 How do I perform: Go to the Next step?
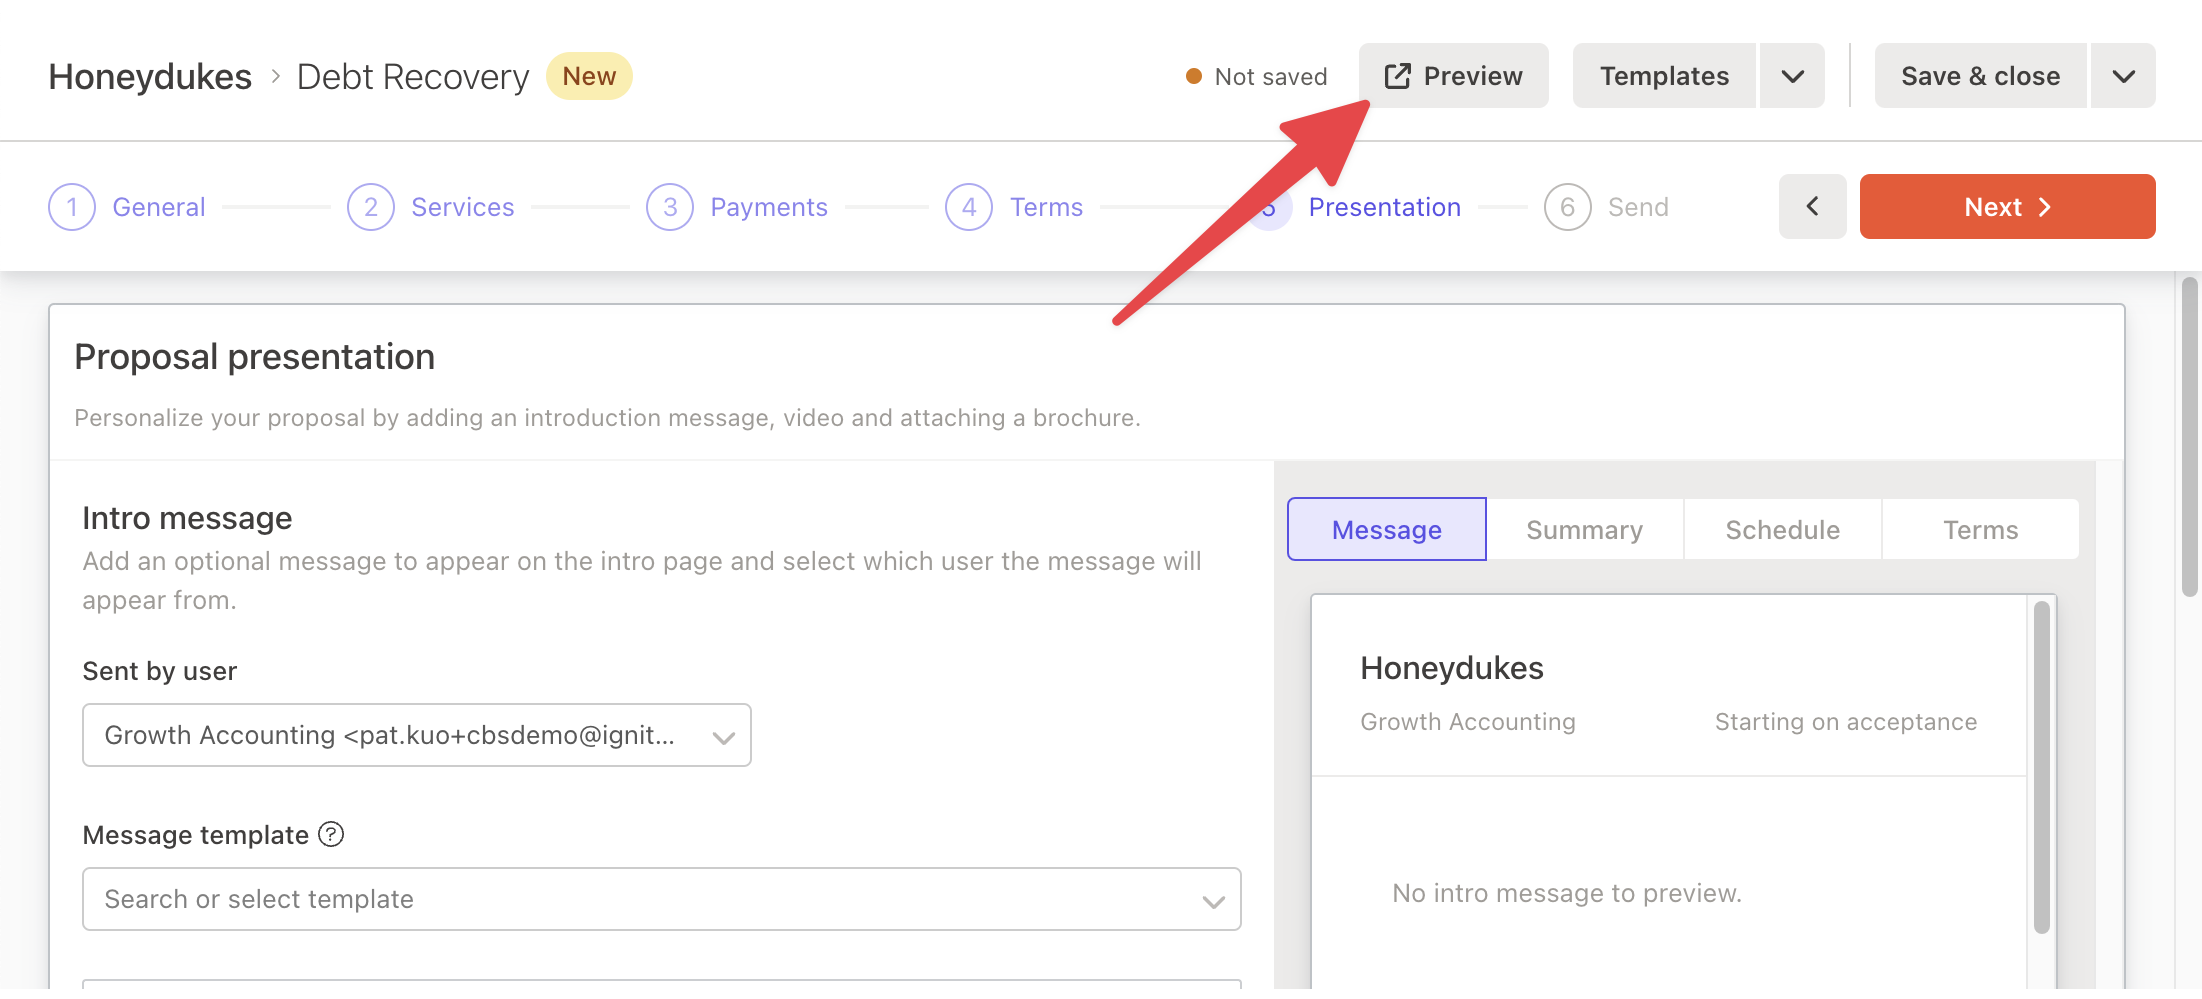click(2007, 207)
